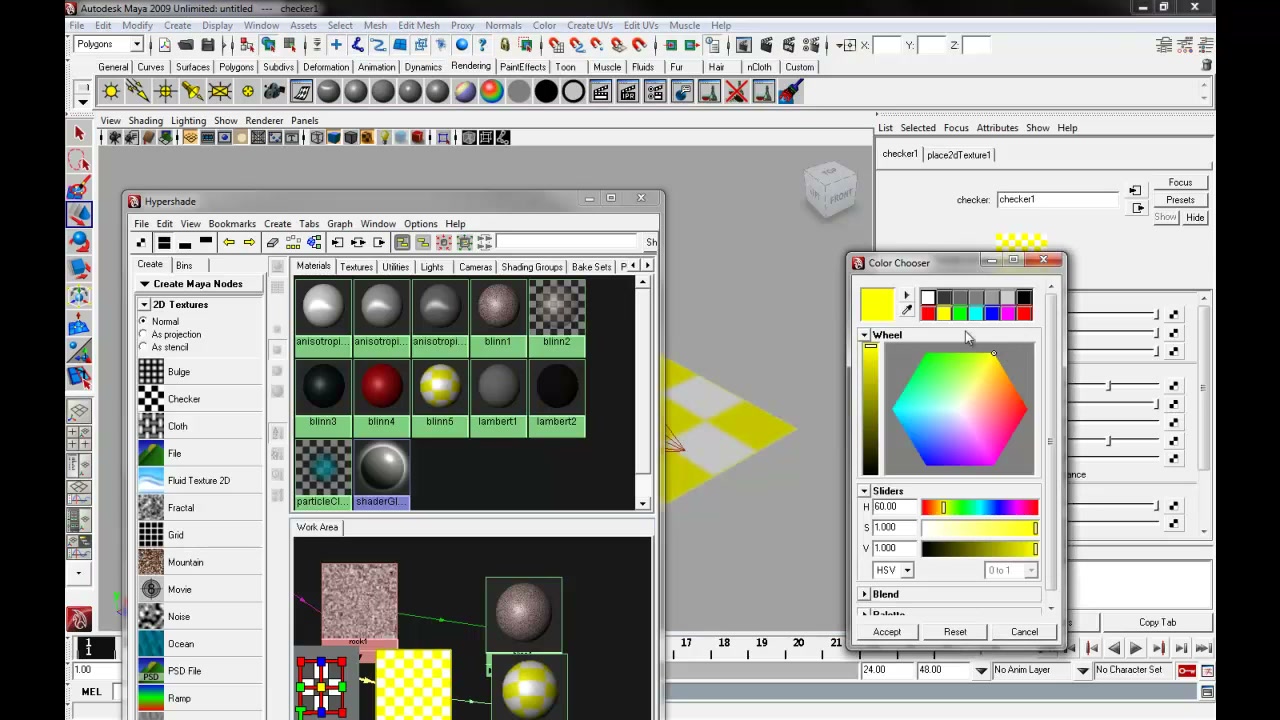Screen dimensions: 1280x720
Task: Collapse the Wheel section in Color Chooser
Action: click(x=864, y=335)
